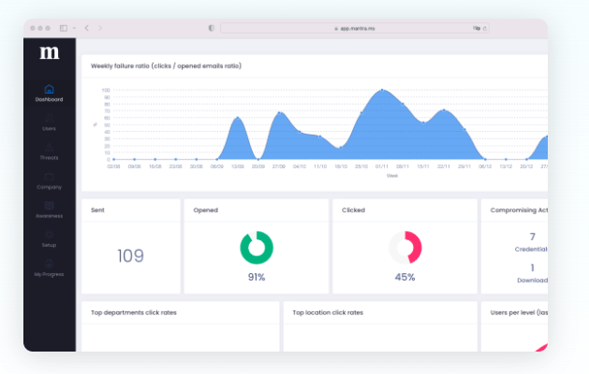The width and height of the screenshot is (589, 374).
Task: Click Top location click rates heading
Action: (328, 313)
